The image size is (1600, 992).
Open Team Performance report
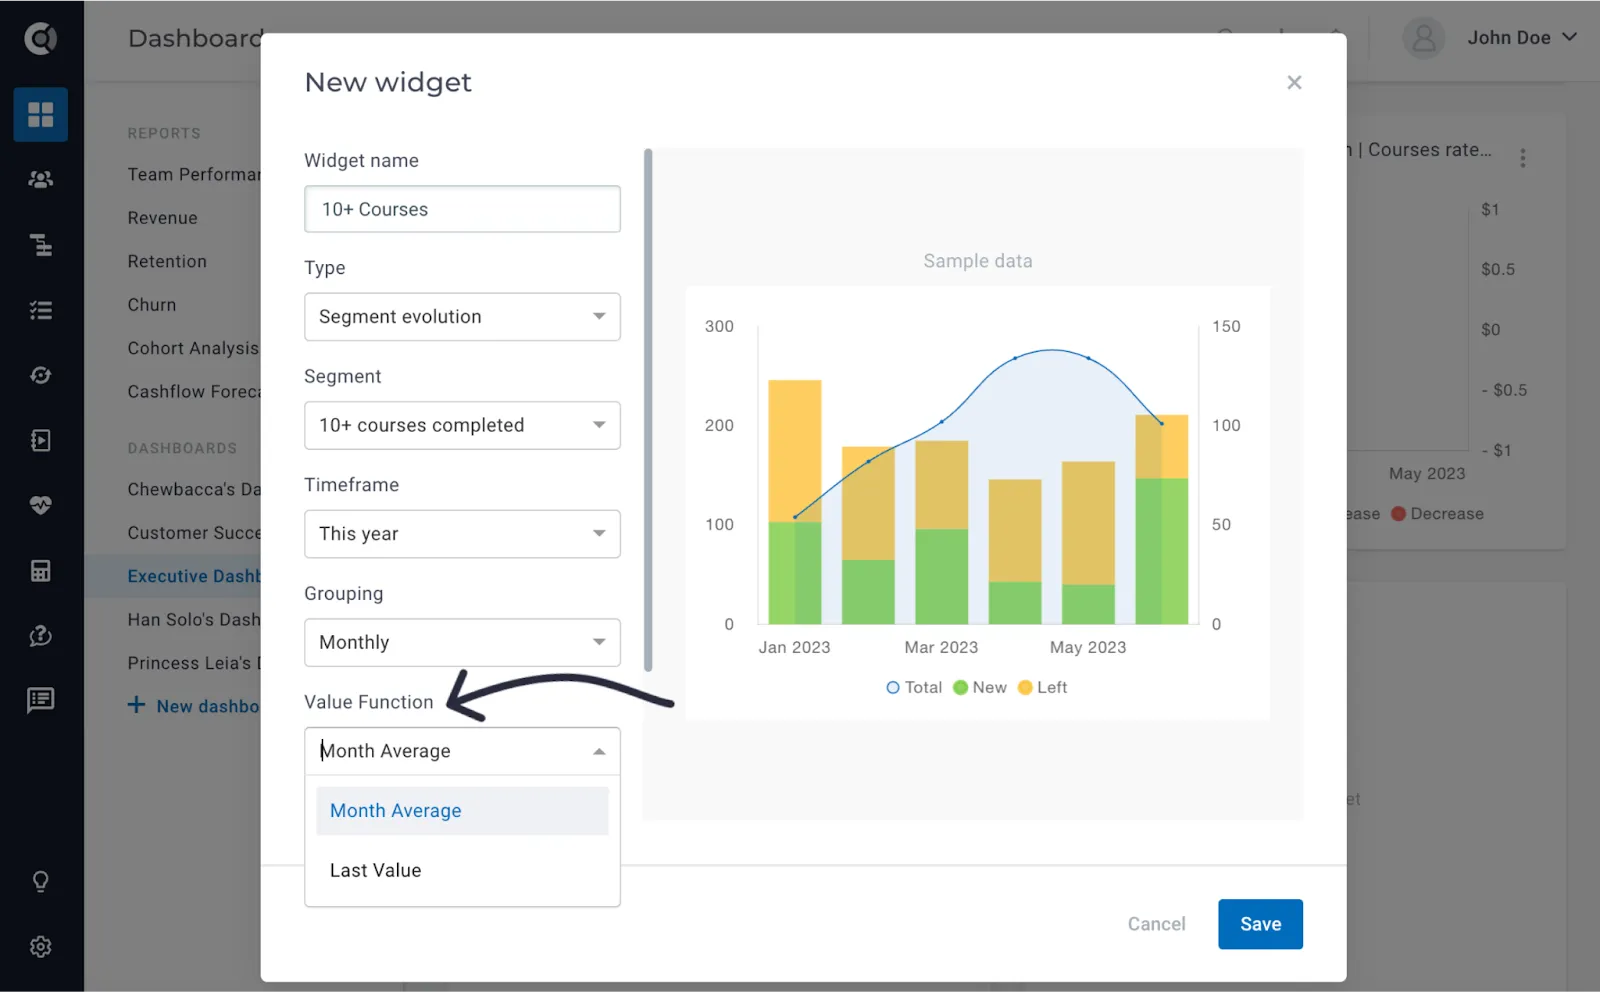click(194, 175)
